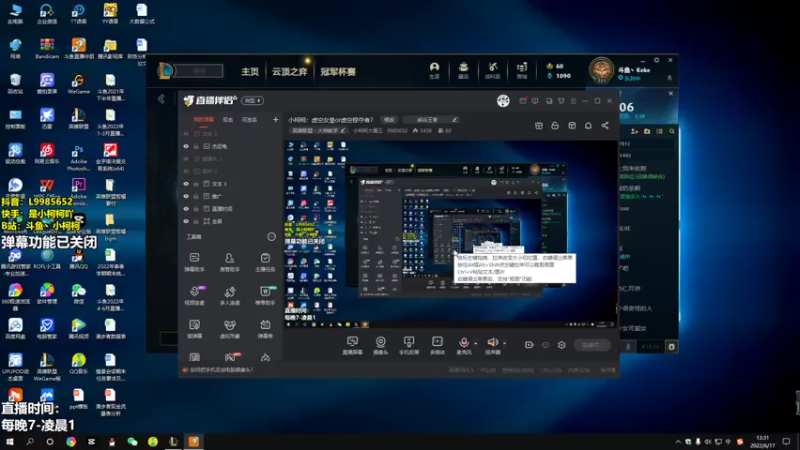Toggle visibility of the 全屏 layer
The height and width of the screenshot is (450, 800).
pos(186,221)
